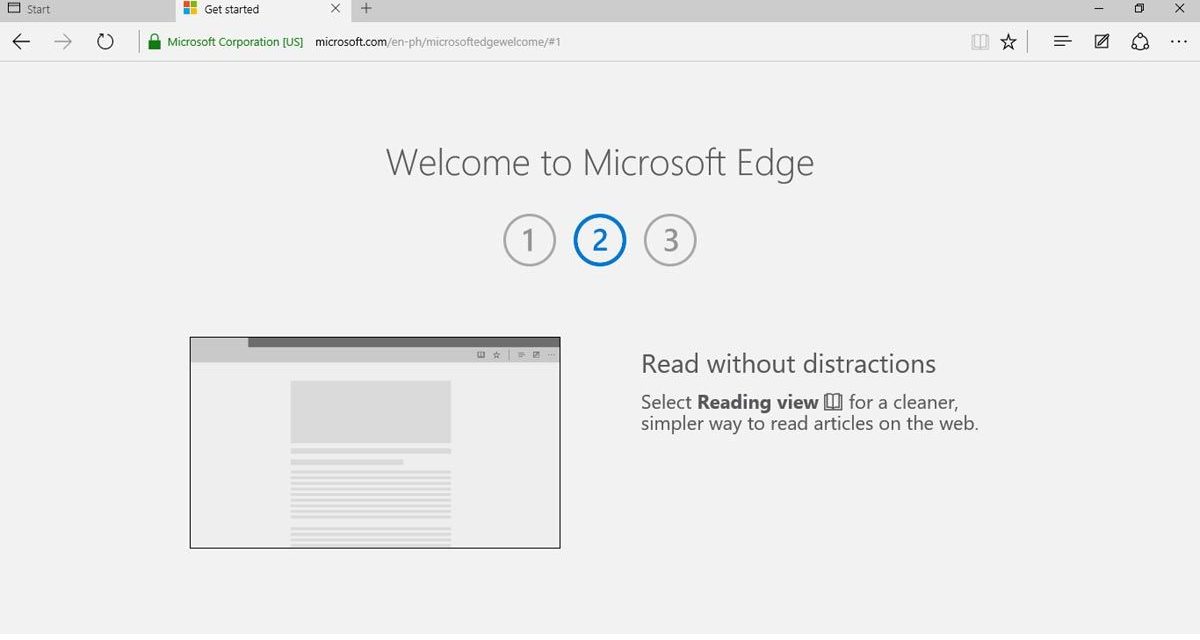1200x640 pixels.
Task: Click the bold Reading view text
Action: (x=758, y=402)
